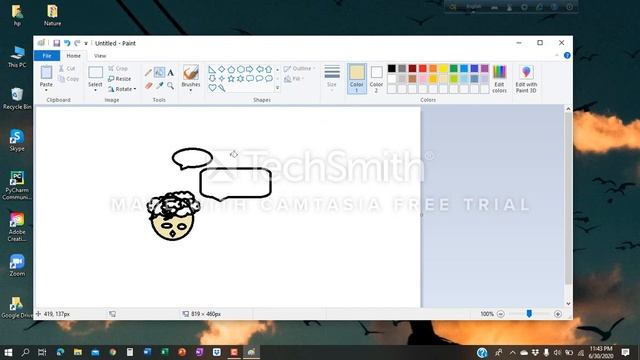Open Recycle Bin on desktop
Screen dimensions: 640x360
17,98
